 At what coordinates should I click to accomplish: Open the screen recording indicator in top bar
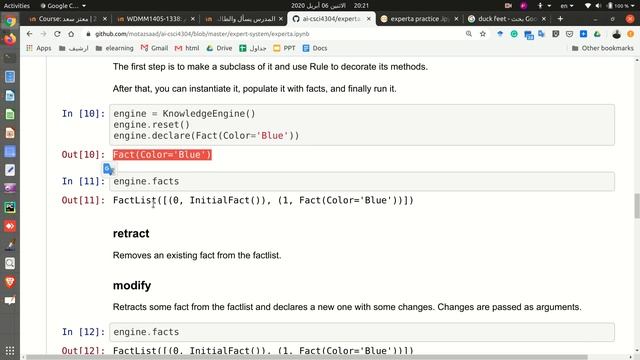(508, 6)
